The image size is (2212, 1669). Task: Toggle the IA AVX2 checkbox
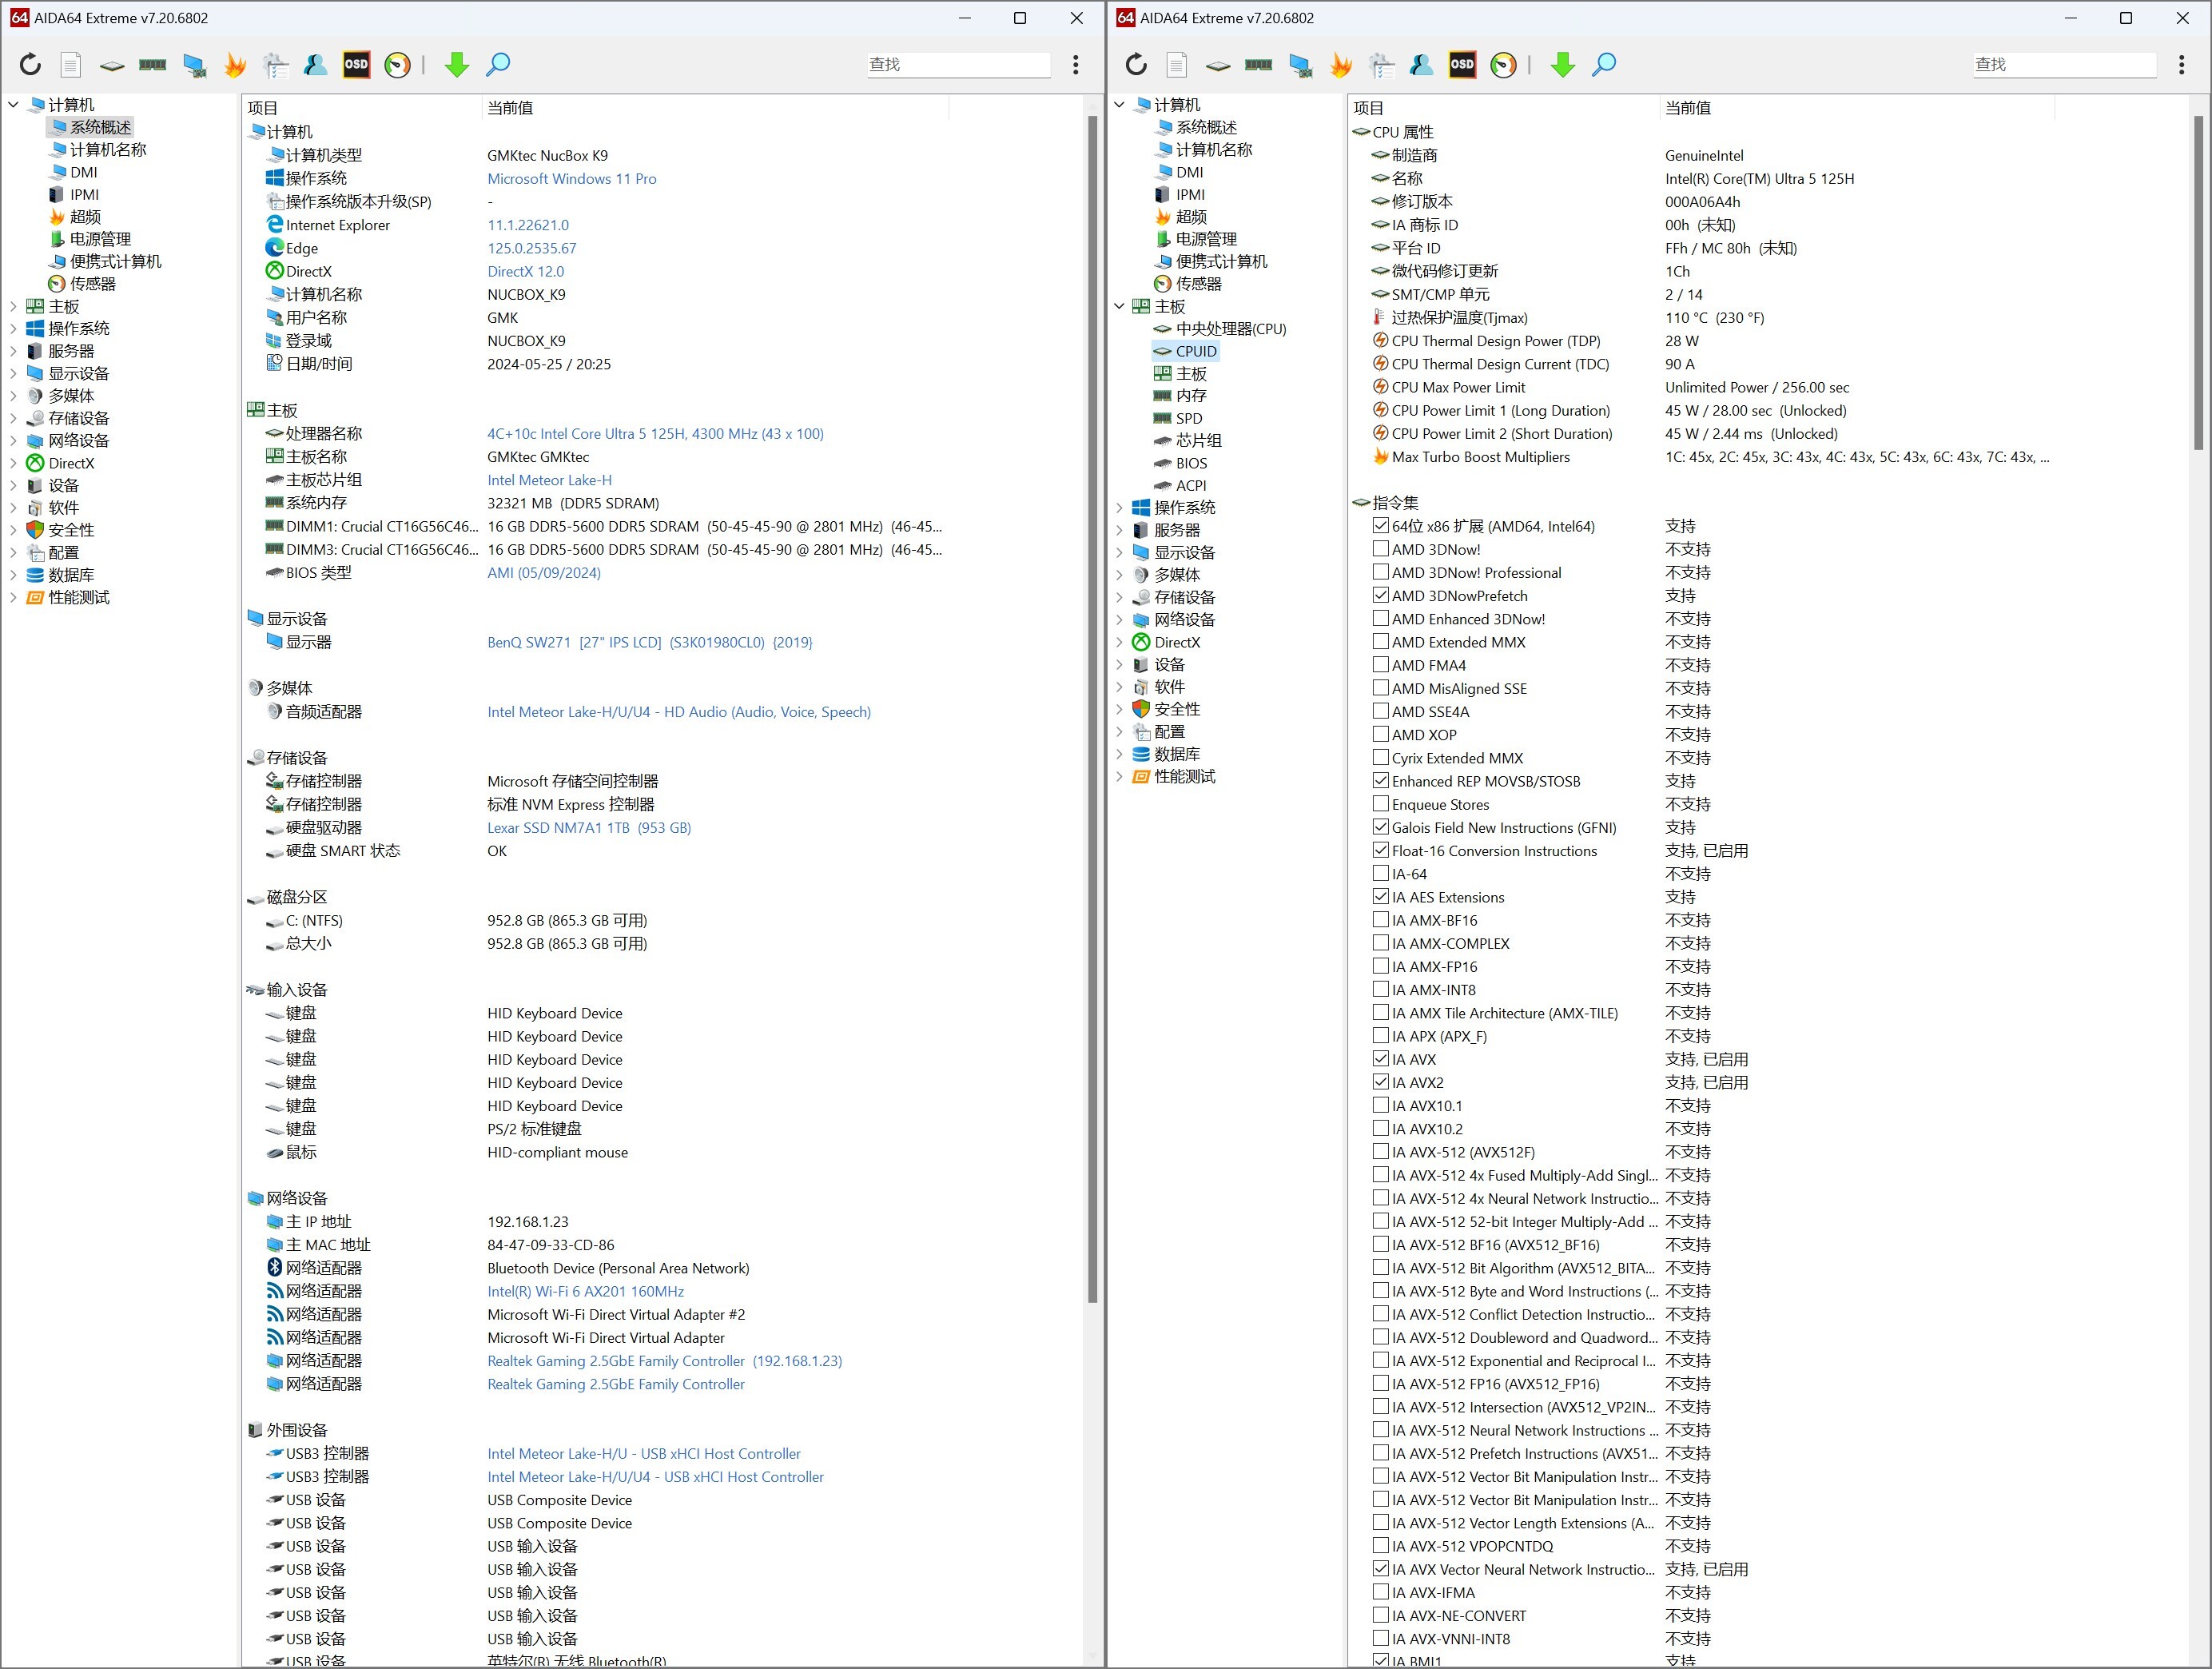(1380, 1082)
